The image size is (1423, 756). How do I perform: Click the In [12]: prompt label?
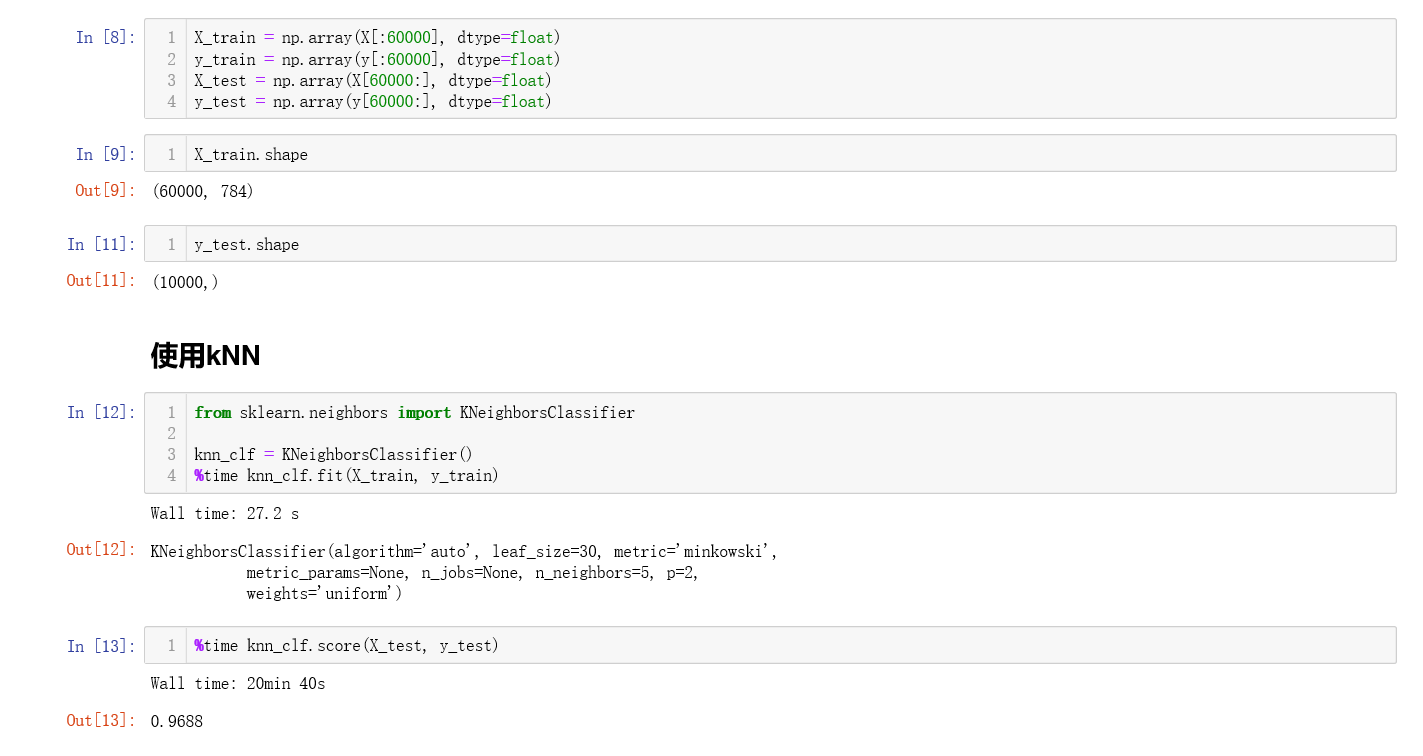pyautogui.click(x=101, y=412)
